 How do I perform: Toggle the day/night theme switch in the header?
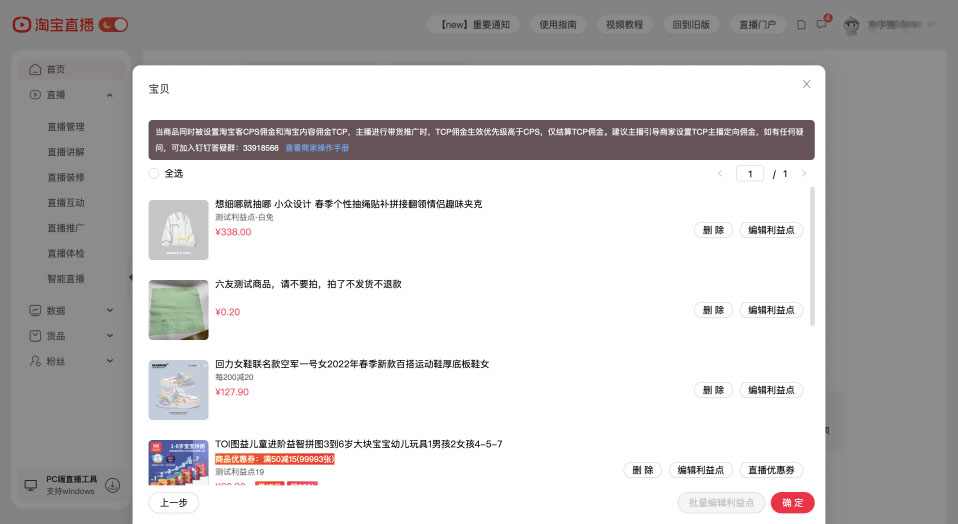coord(113,24)
